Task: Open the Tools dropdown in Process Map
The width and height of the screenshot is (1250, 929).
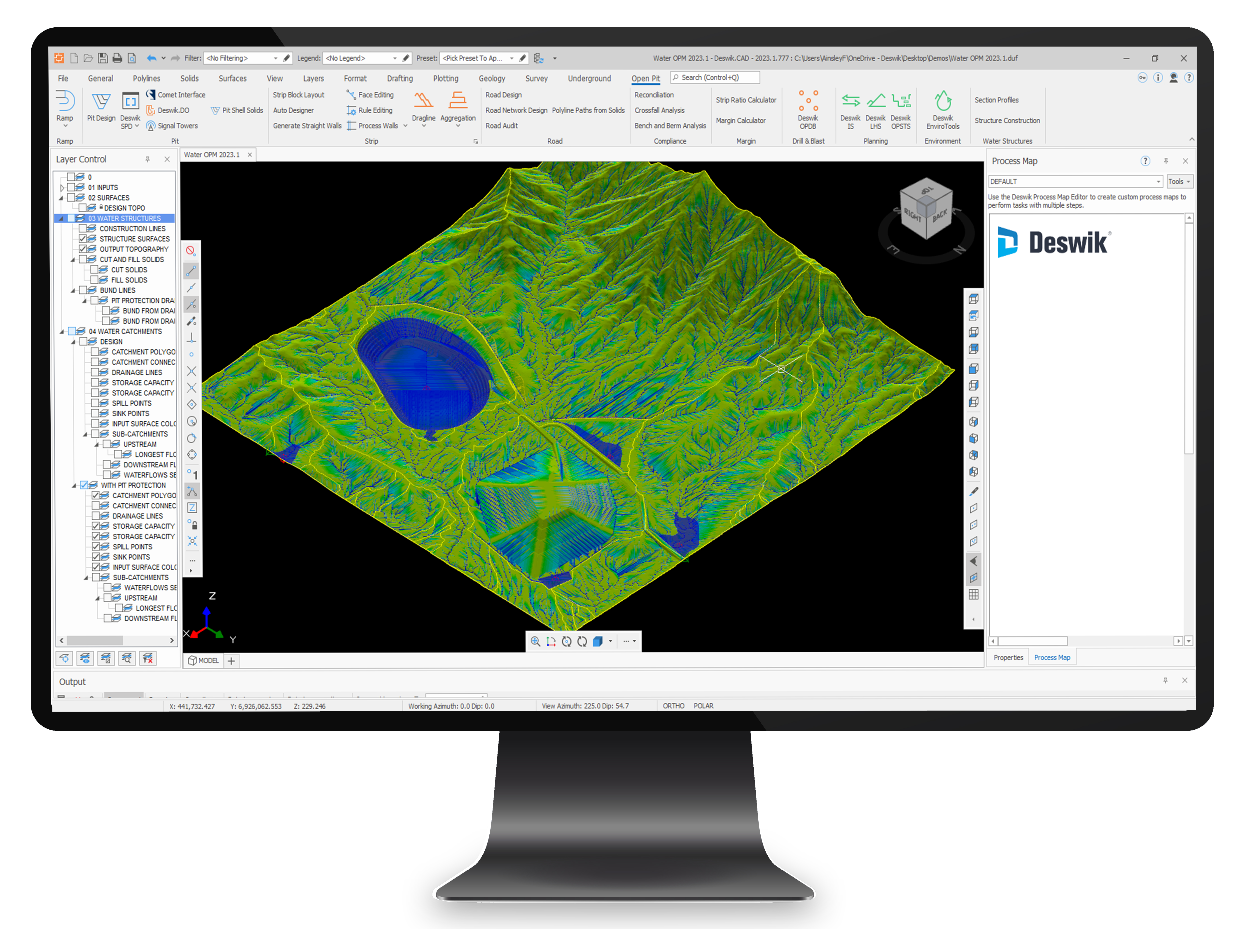Action: click(1179, 182)
